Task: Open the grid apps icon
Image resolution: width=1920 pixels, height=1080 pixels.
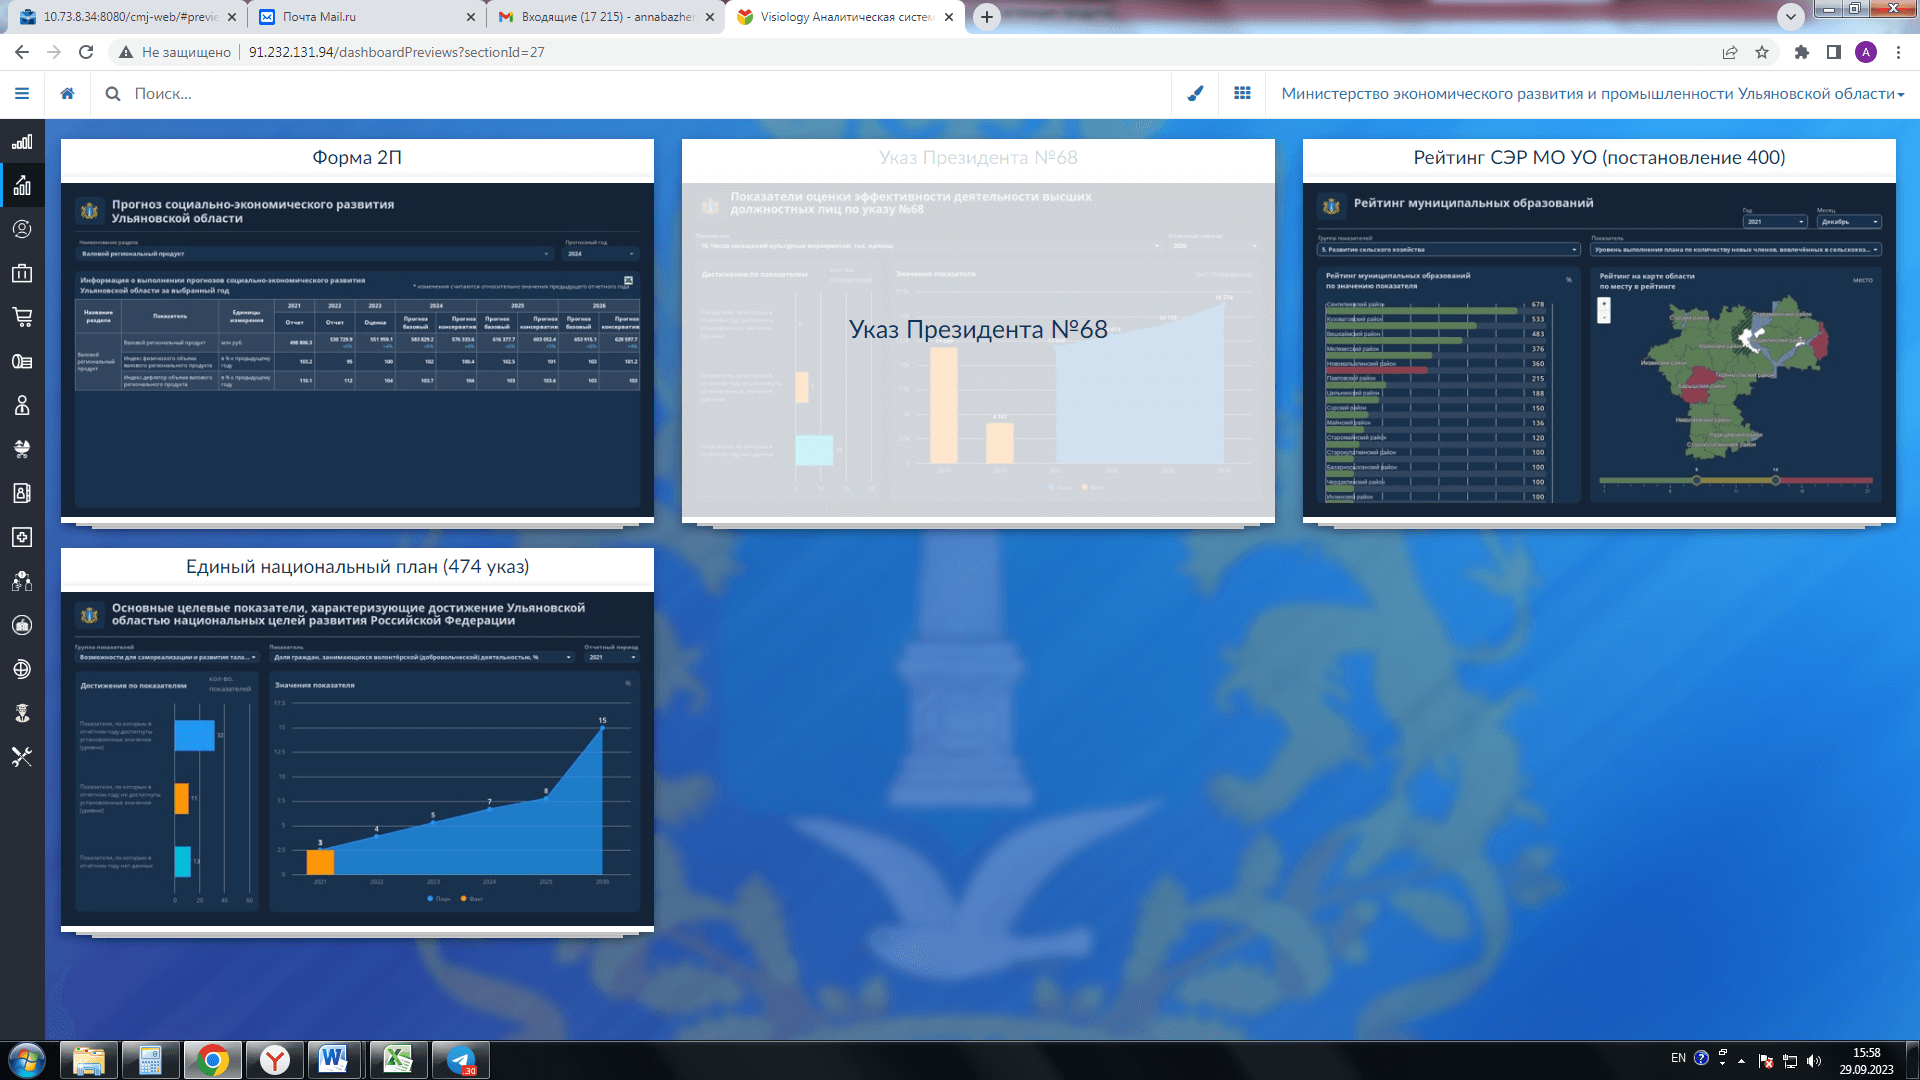Action: click(1242, 93)
